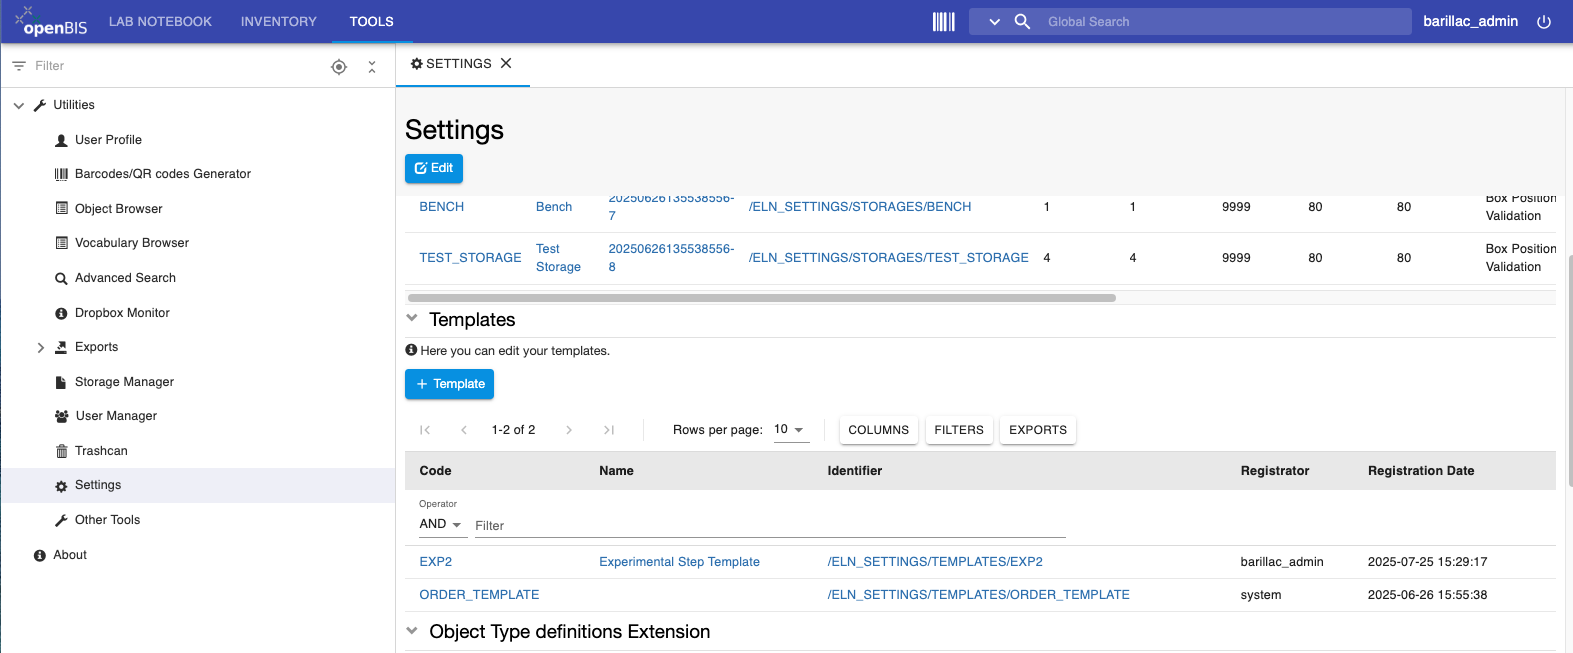Click the Storage Manager file icon
1573x653 pixels.
tap(61, 382)
